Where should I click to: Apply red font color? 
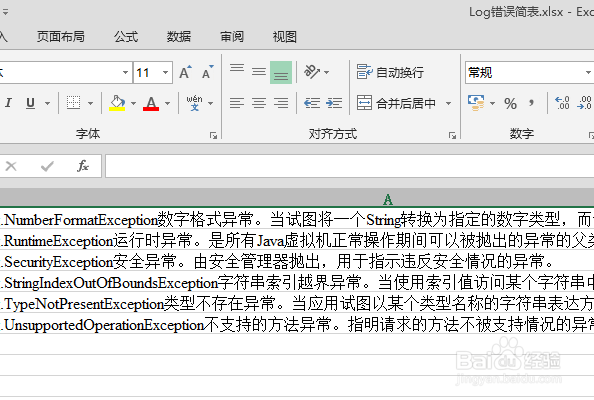click(x=151, y=103)
